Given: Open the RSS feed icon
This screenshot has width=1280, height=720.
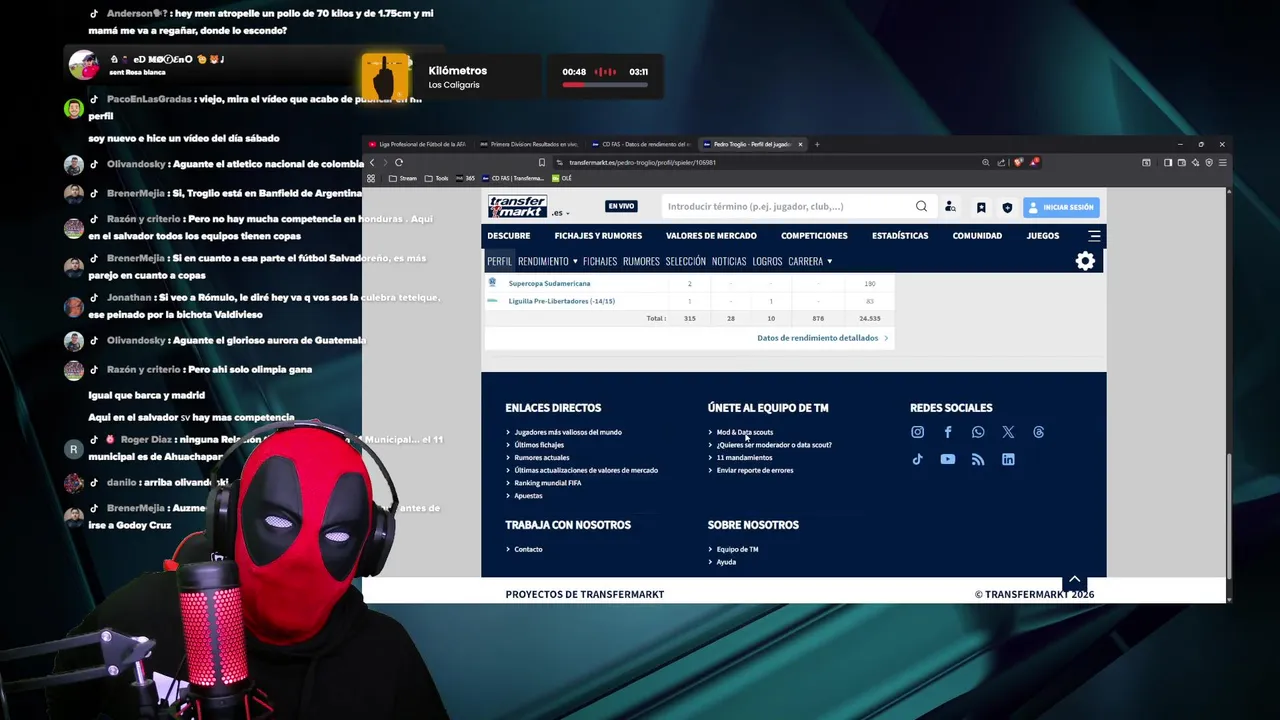Looking at the screenshot, I should [x=978, y=459].
